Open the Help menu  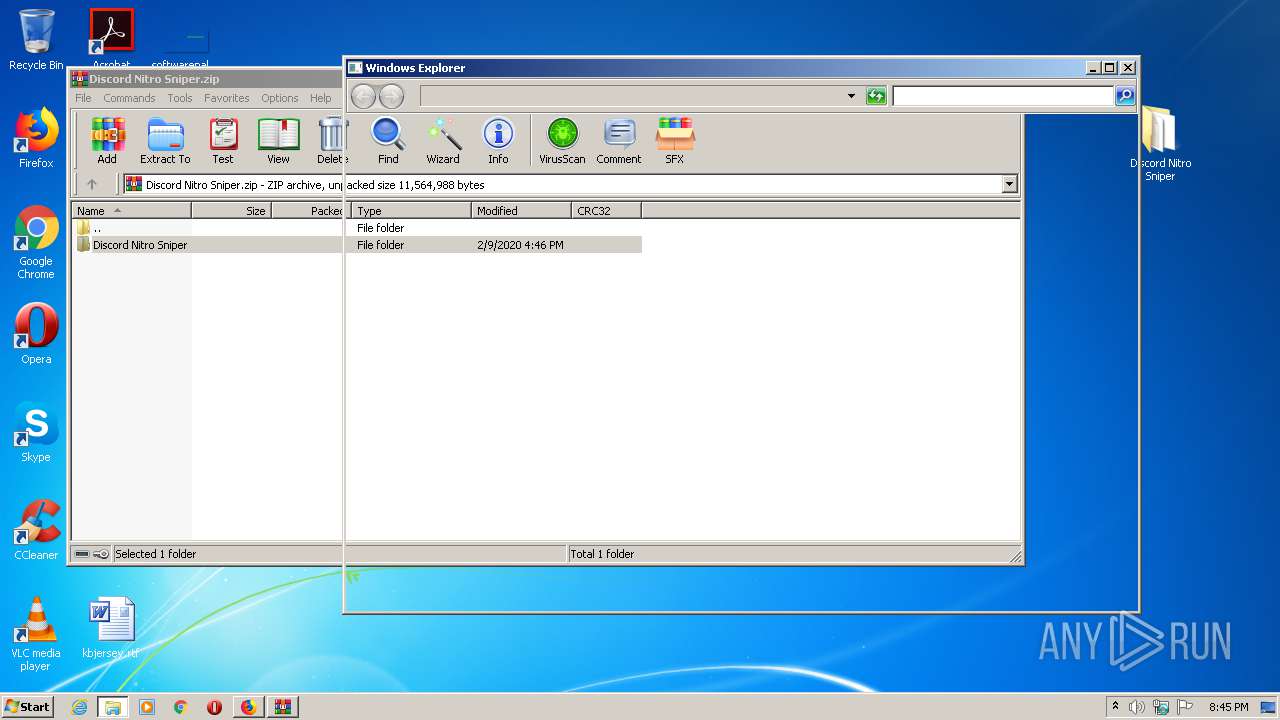pos(320,98)
